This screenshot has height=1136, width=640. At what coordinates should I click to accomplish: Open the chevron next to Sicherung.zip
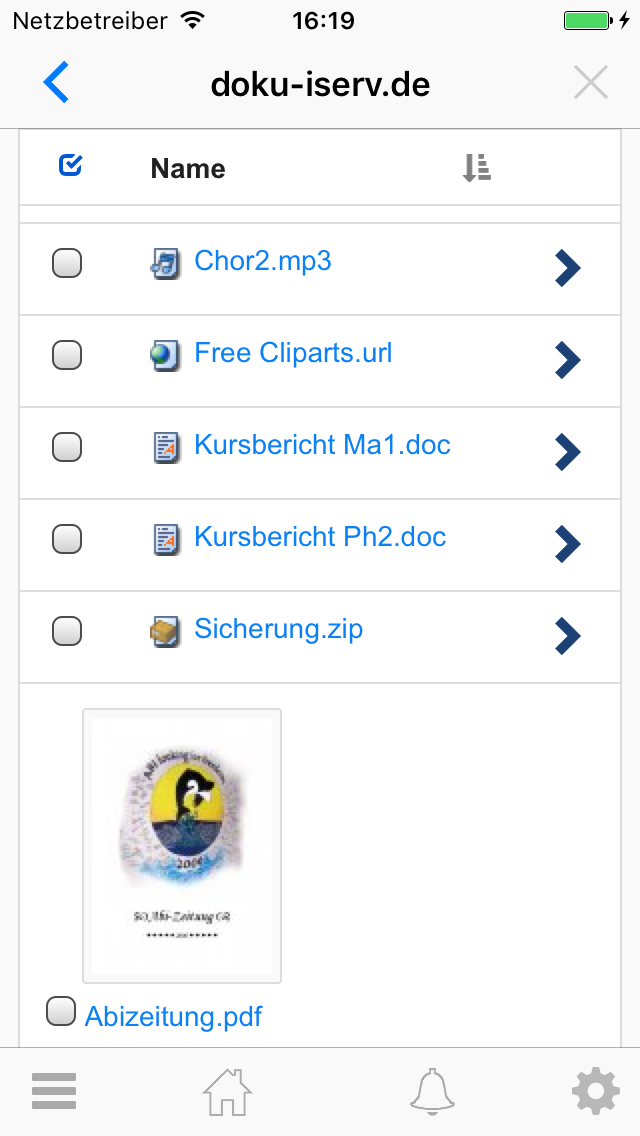567,636
